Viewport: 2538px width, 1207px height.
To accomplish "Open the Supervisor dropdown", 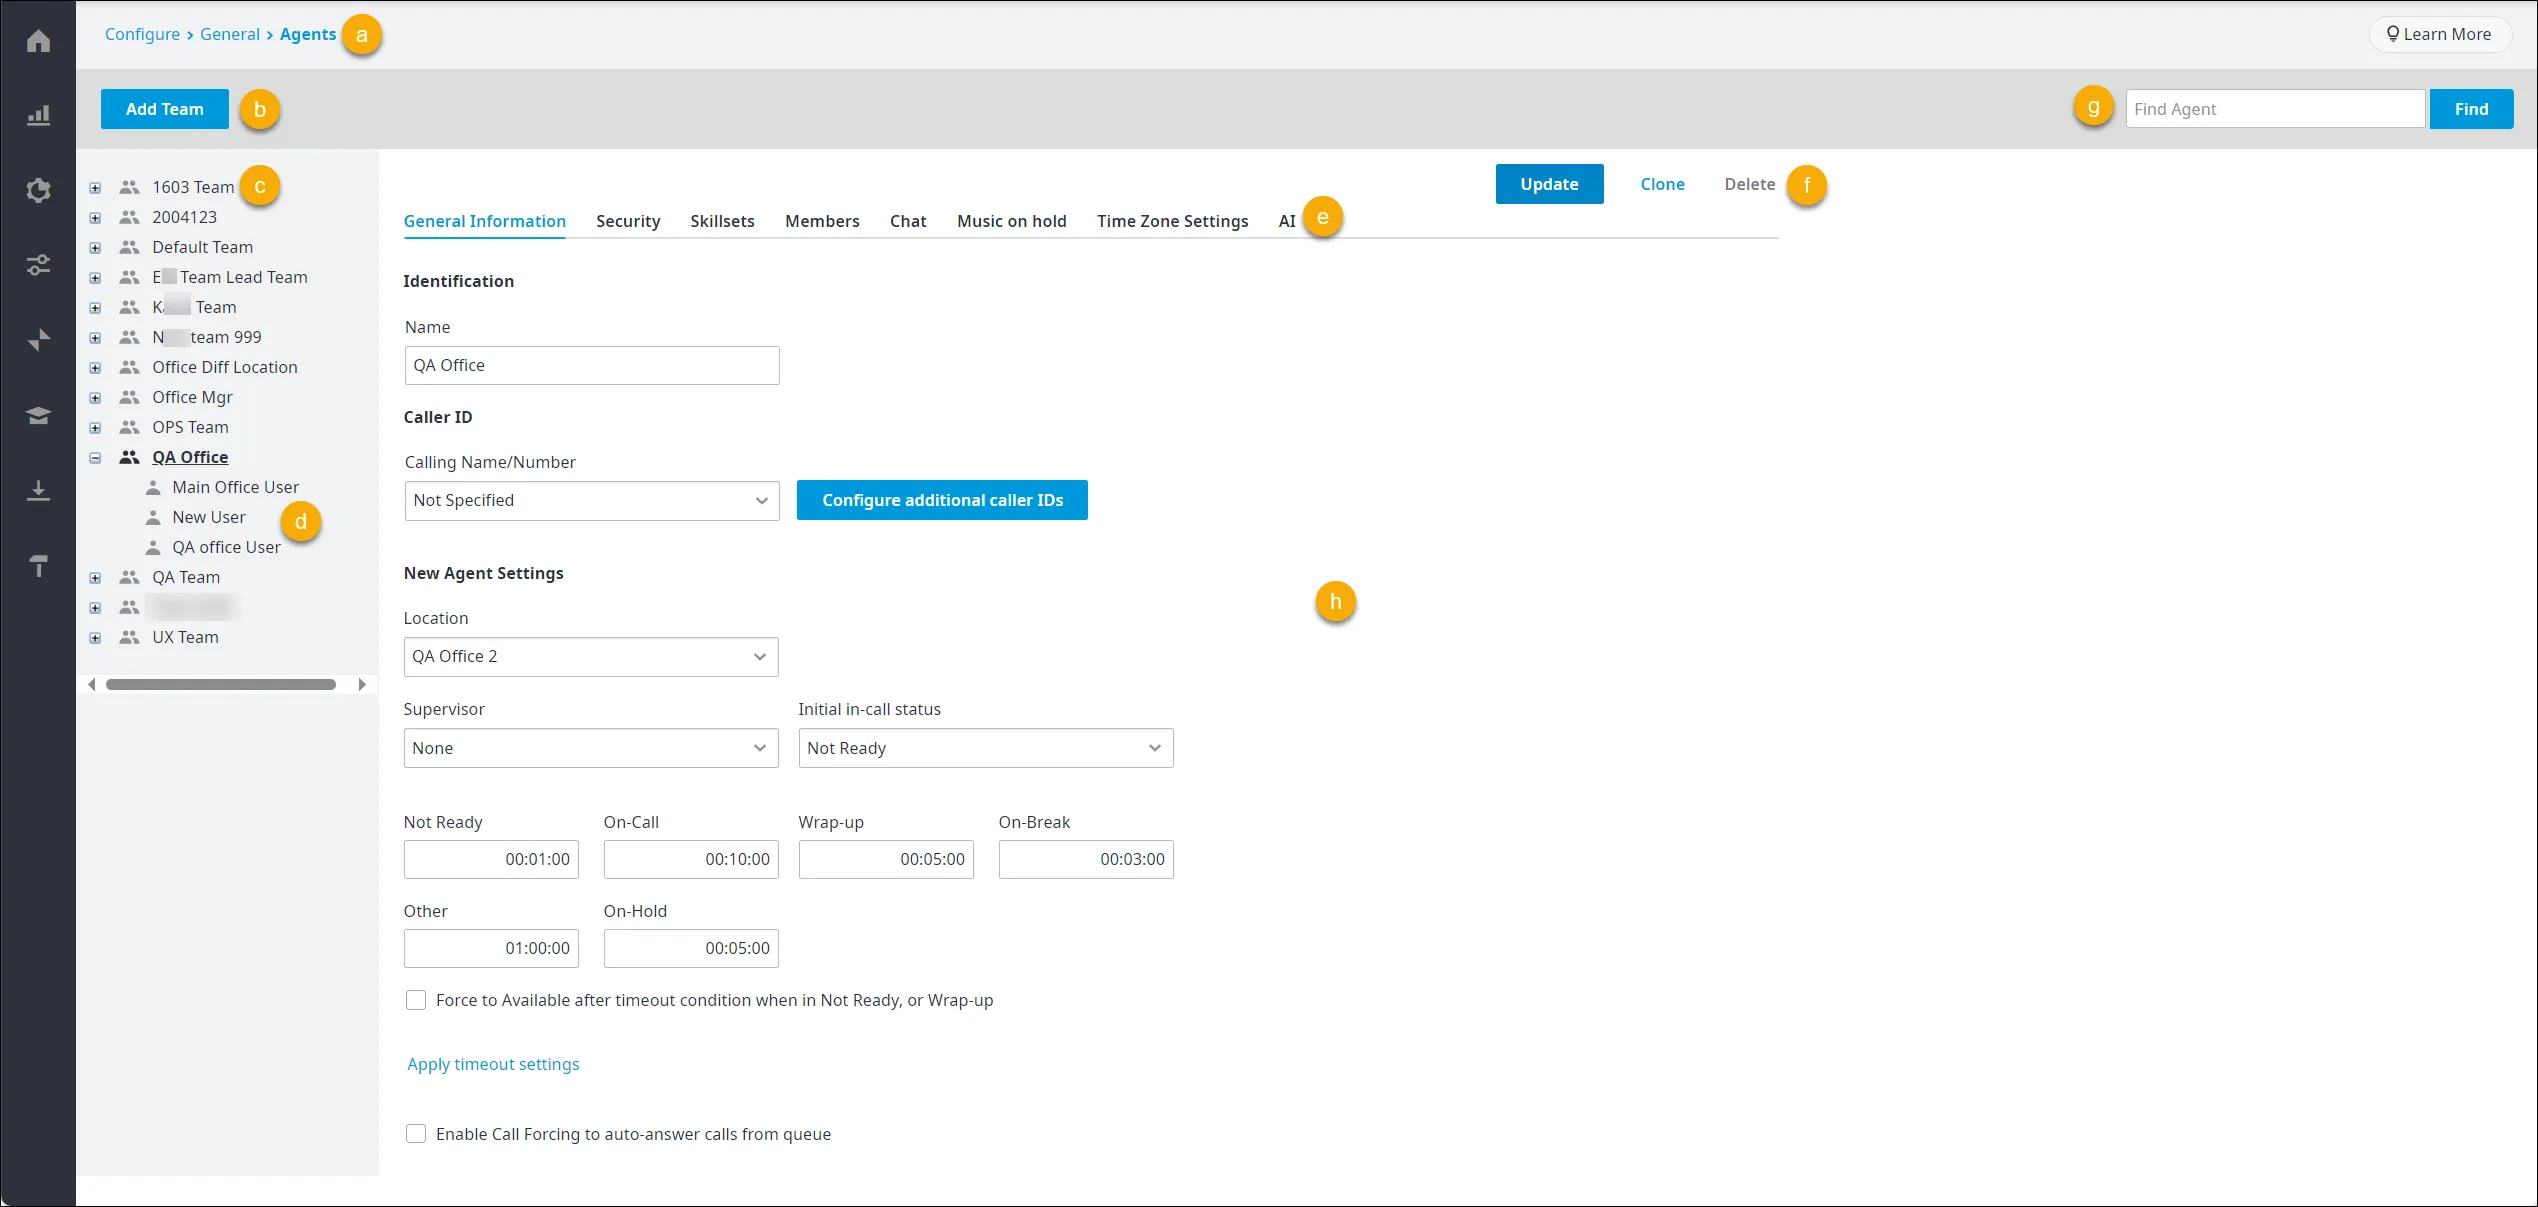I will pyautogui.click(x=591, y=748).
